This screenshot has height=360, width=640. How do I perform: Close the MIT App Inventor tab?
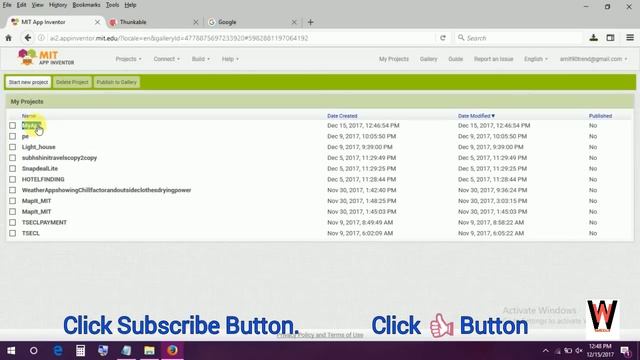pyautogui.click(x=97, y=22)
